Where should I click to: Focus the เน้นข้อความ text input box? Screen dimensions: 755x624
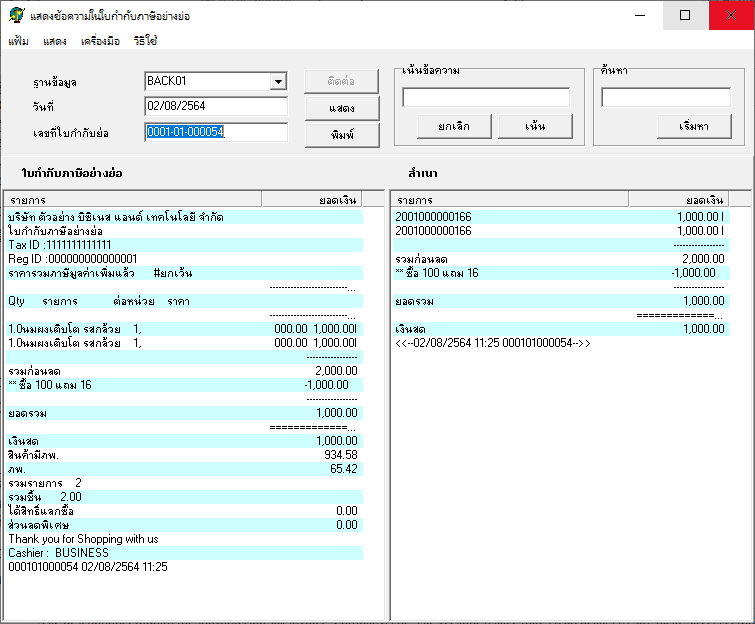(486, 97)
